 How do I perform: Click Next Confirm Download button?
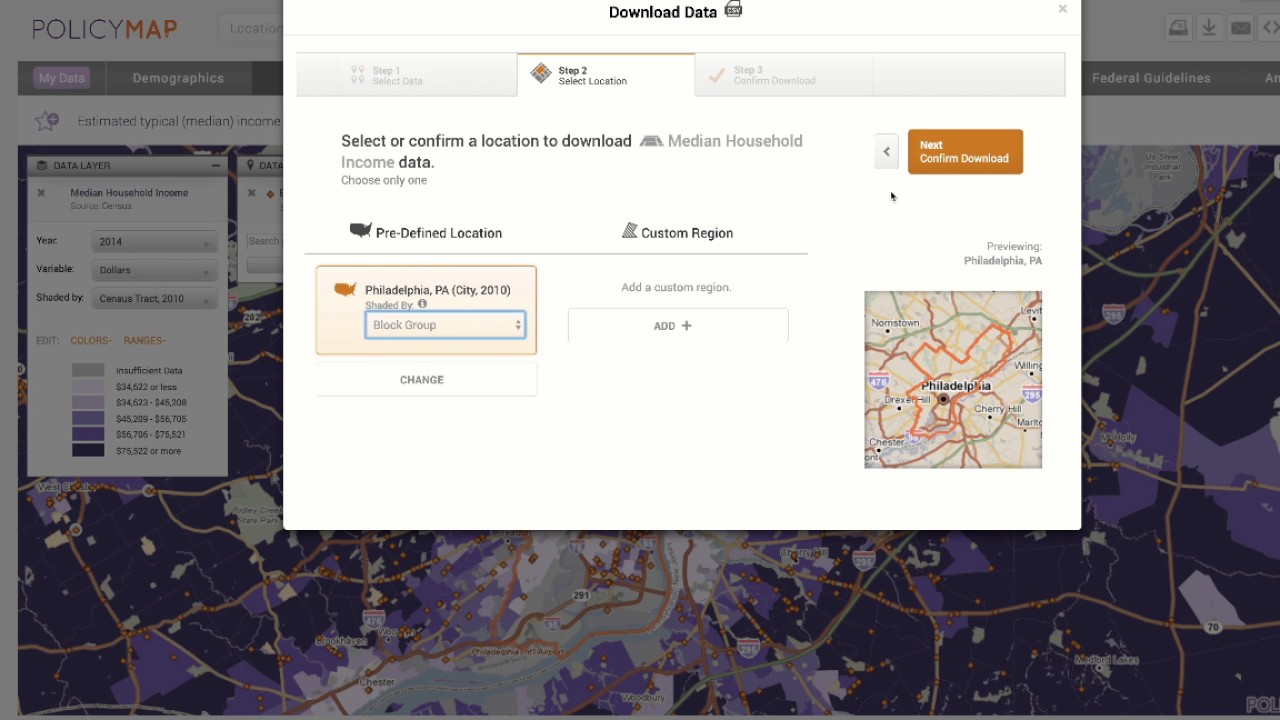pos(965,152)
